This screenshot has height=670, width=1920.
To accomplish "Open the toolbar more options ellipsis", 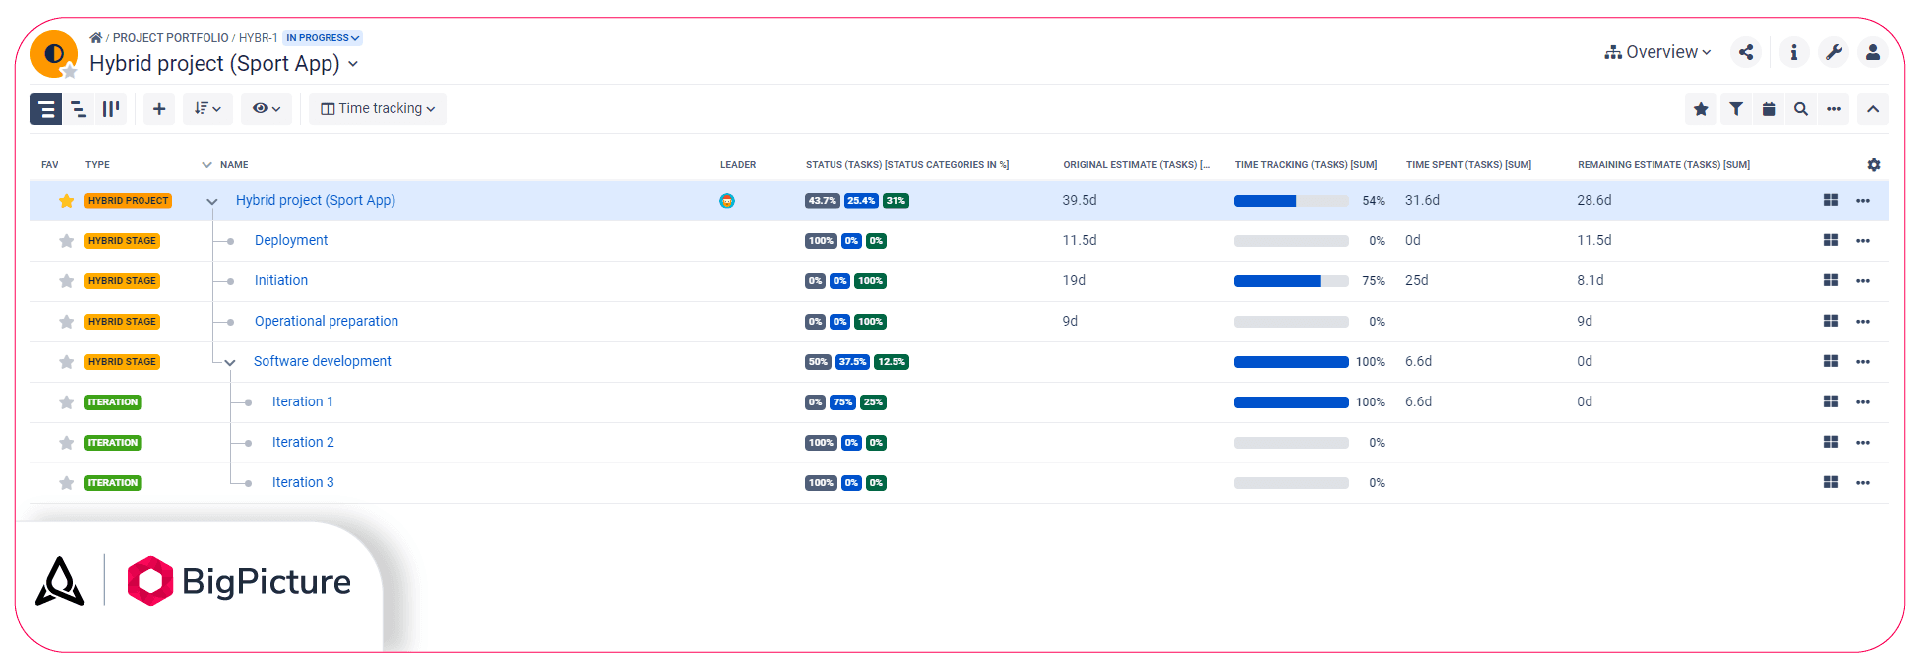I will click(x=1834, y=109).
